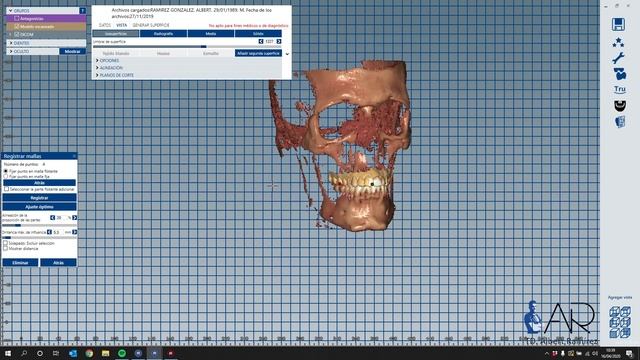Adjust the Distancia máx. de influencia slider
The image size is (640, 360).
pos(39,238)
